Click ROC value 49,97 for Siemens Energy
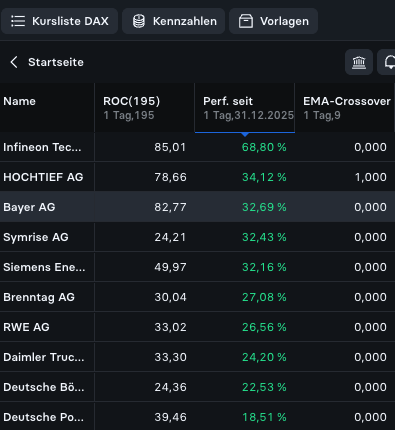Viewport: 395px width, 430px height. pyautogui.click(x=170, y=267)
